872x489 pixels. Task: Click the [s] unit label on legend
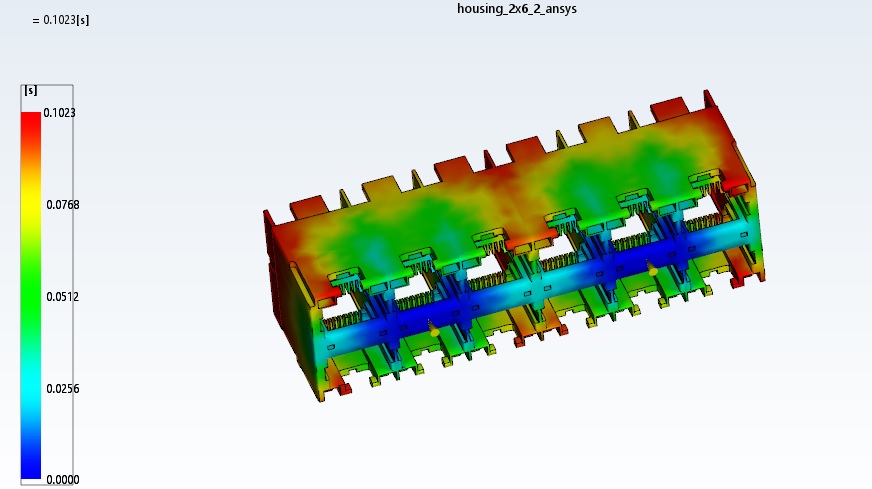pyautogui.click(x=31, y=90)
